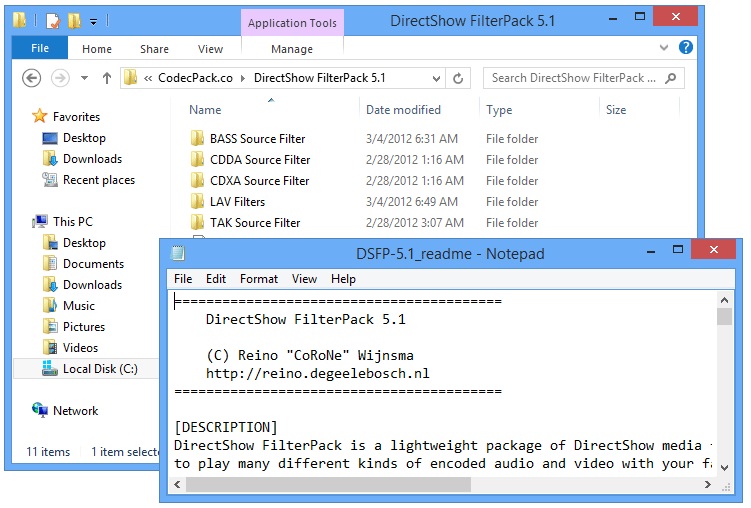Click Properties icon in Quick Access Toolbar
Viewport: 751px width, 508px height.
point(53,20)
